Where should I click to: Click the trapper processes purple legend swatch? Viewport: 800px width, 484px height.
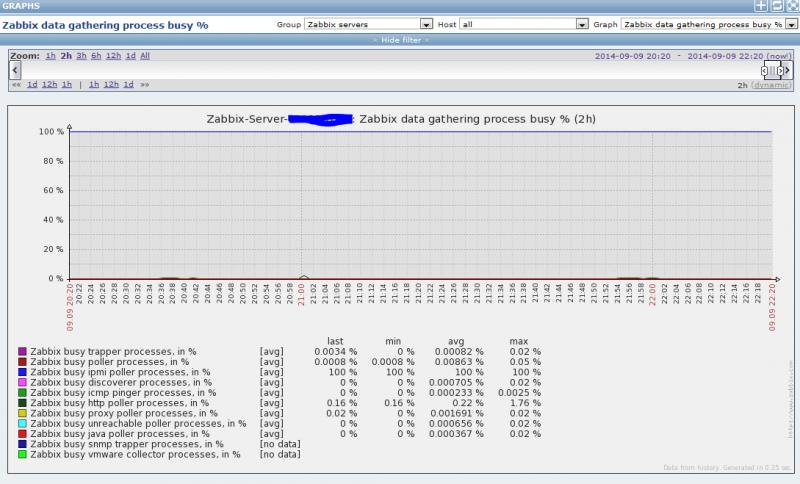coord(22,351)
